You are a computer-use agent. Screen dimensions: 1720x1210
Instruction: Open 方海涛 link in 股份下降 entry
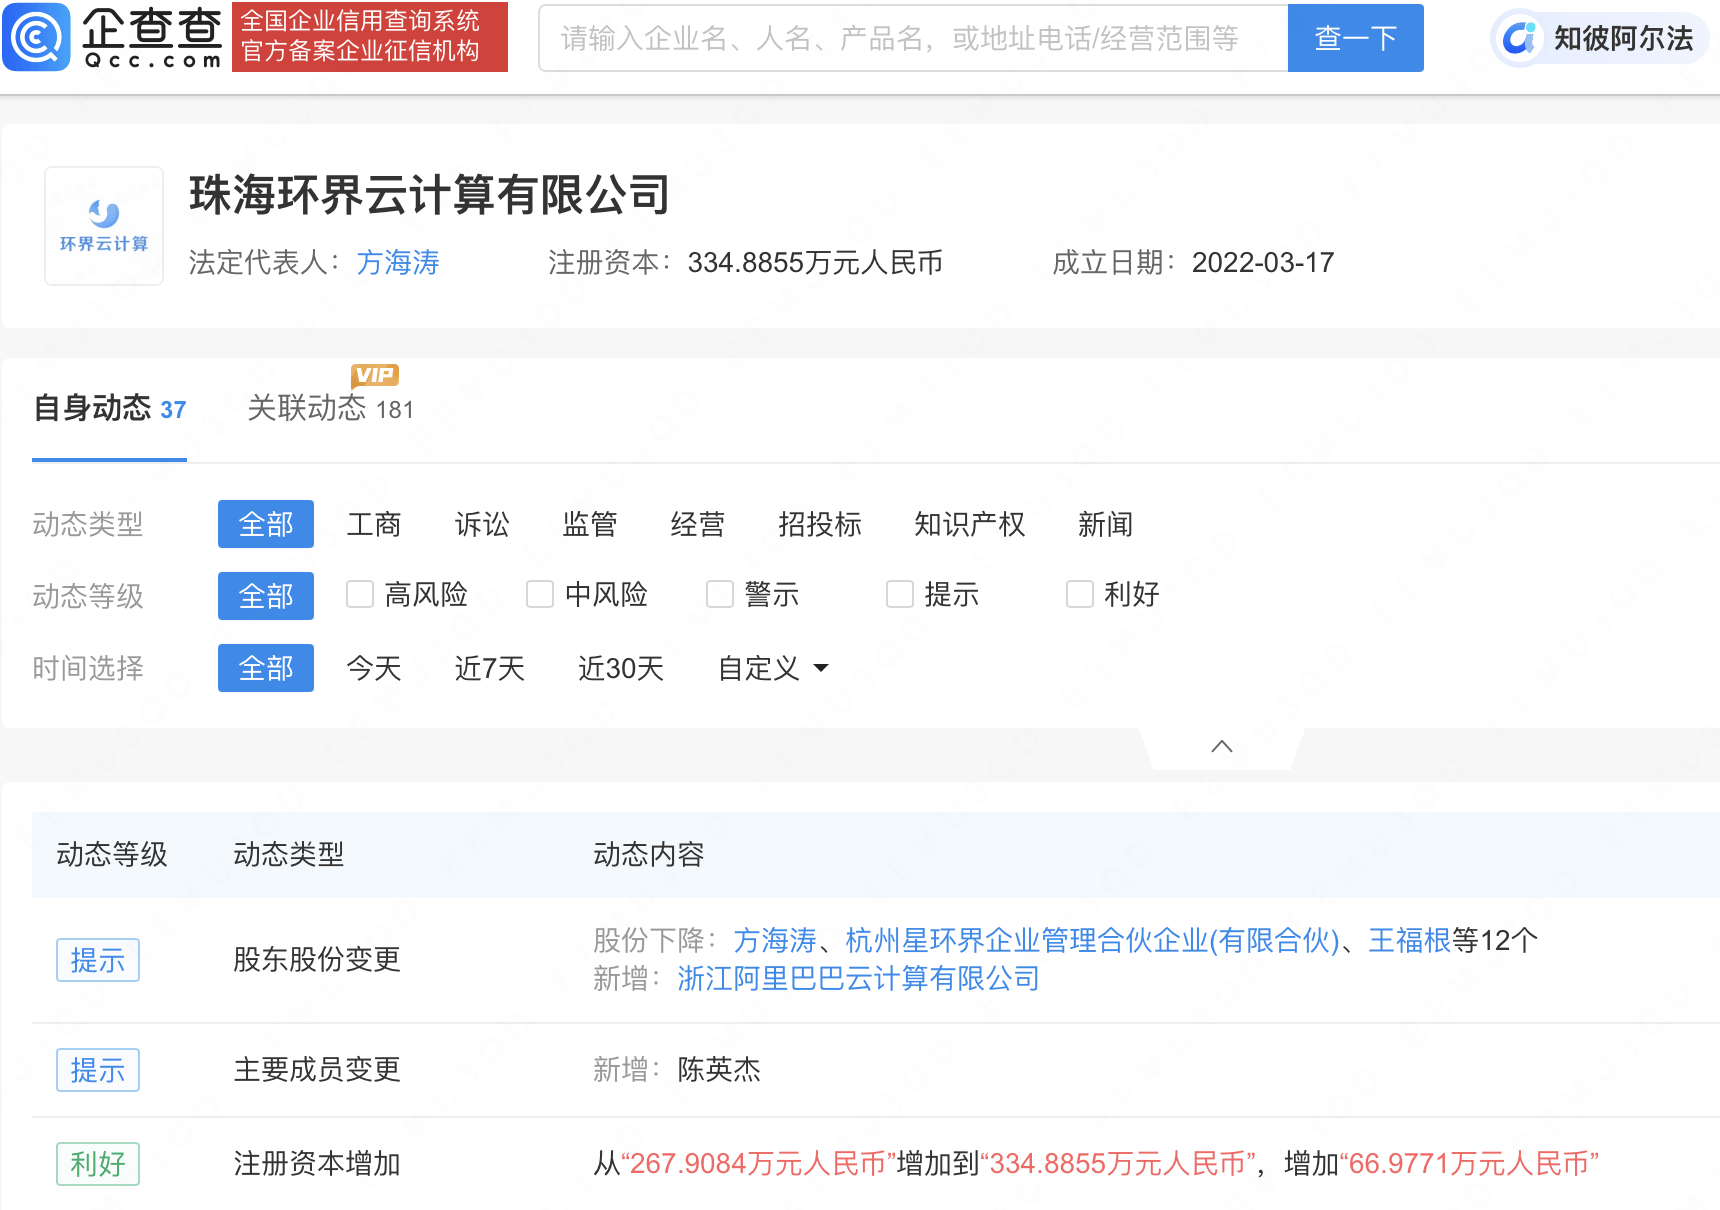(x=775, y=940)
